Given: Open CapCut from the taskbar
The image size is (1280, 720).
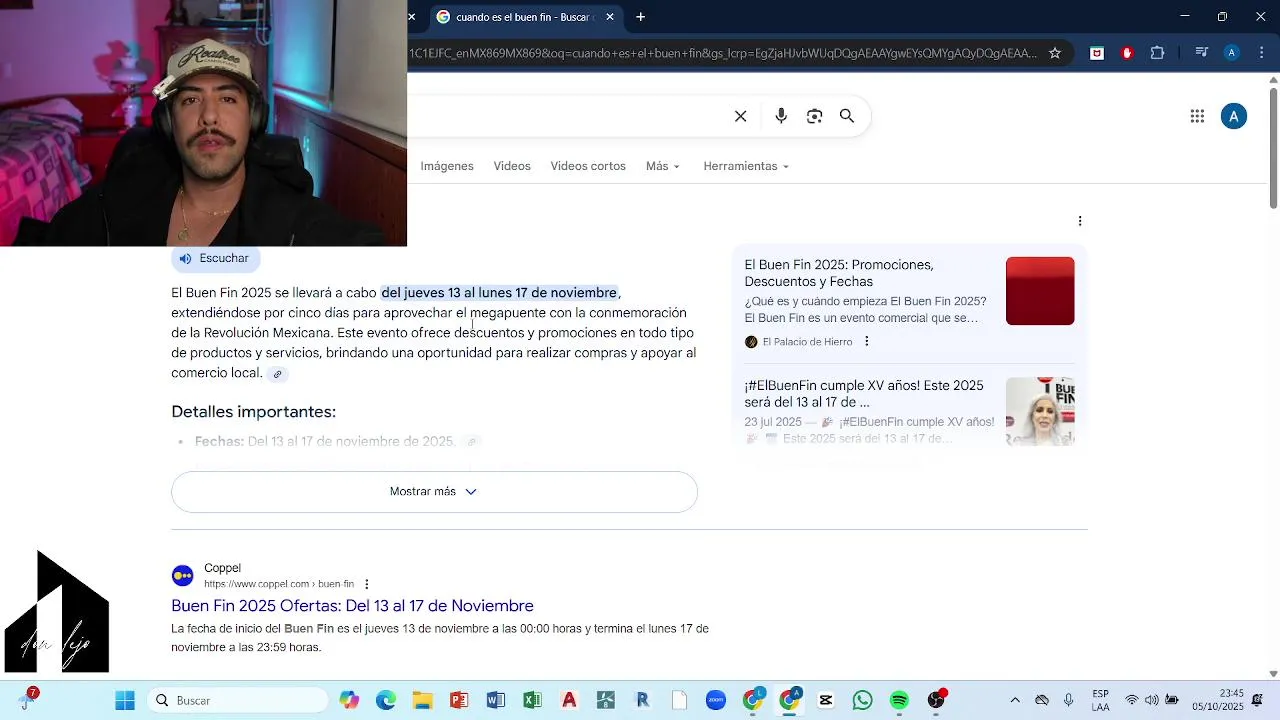Looking at the screenshot, I should tap(826, 700).
